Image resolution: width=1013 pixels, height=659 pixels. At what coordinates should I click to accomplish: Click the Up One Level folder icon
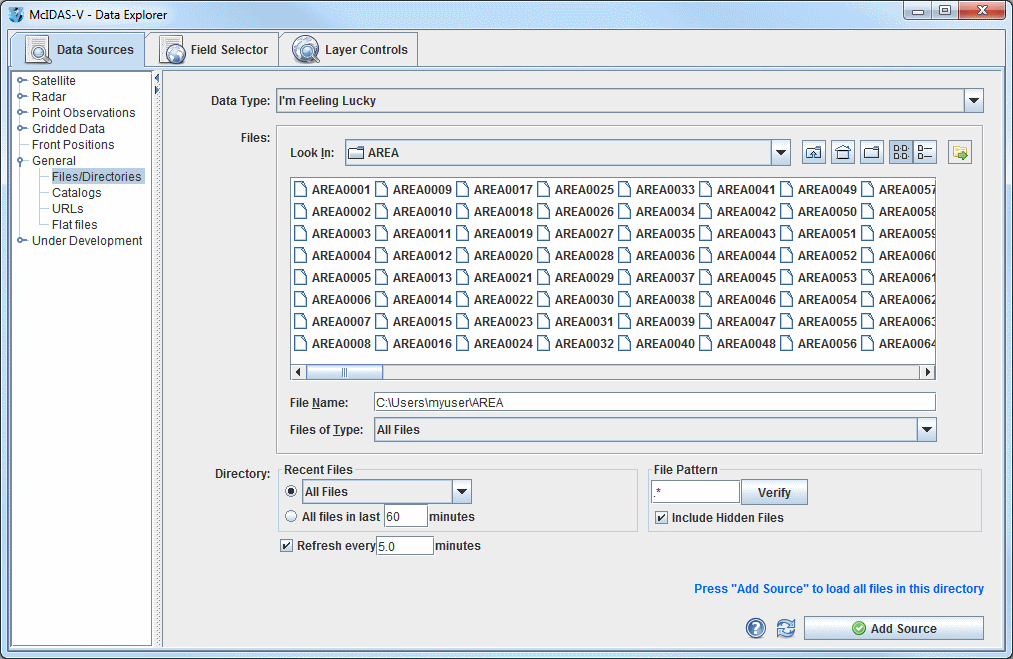(x=814, y=153)
